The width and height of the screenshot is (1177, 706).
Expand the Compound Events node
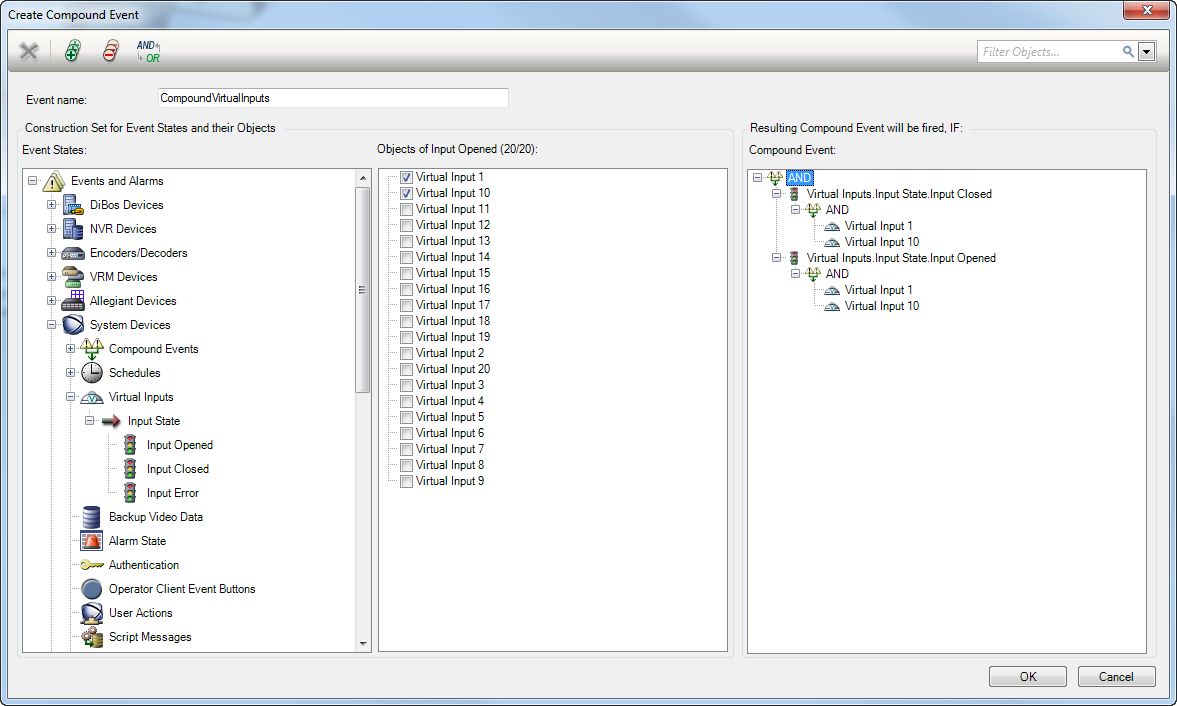tap(71, 349)
